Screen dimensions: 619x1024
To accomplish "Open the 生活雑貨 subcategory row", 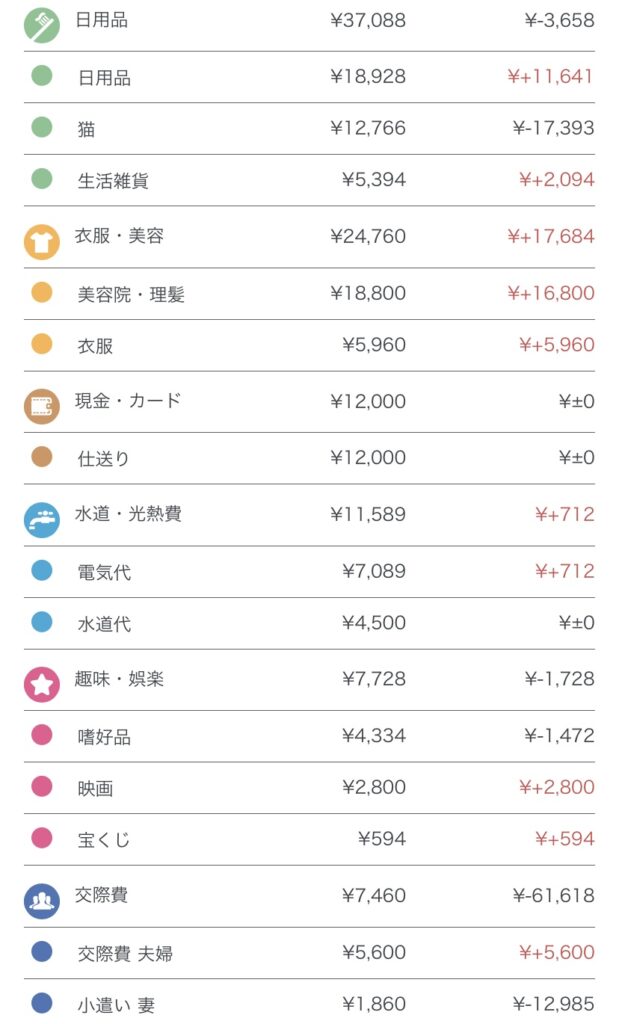I will coord(113,181).
